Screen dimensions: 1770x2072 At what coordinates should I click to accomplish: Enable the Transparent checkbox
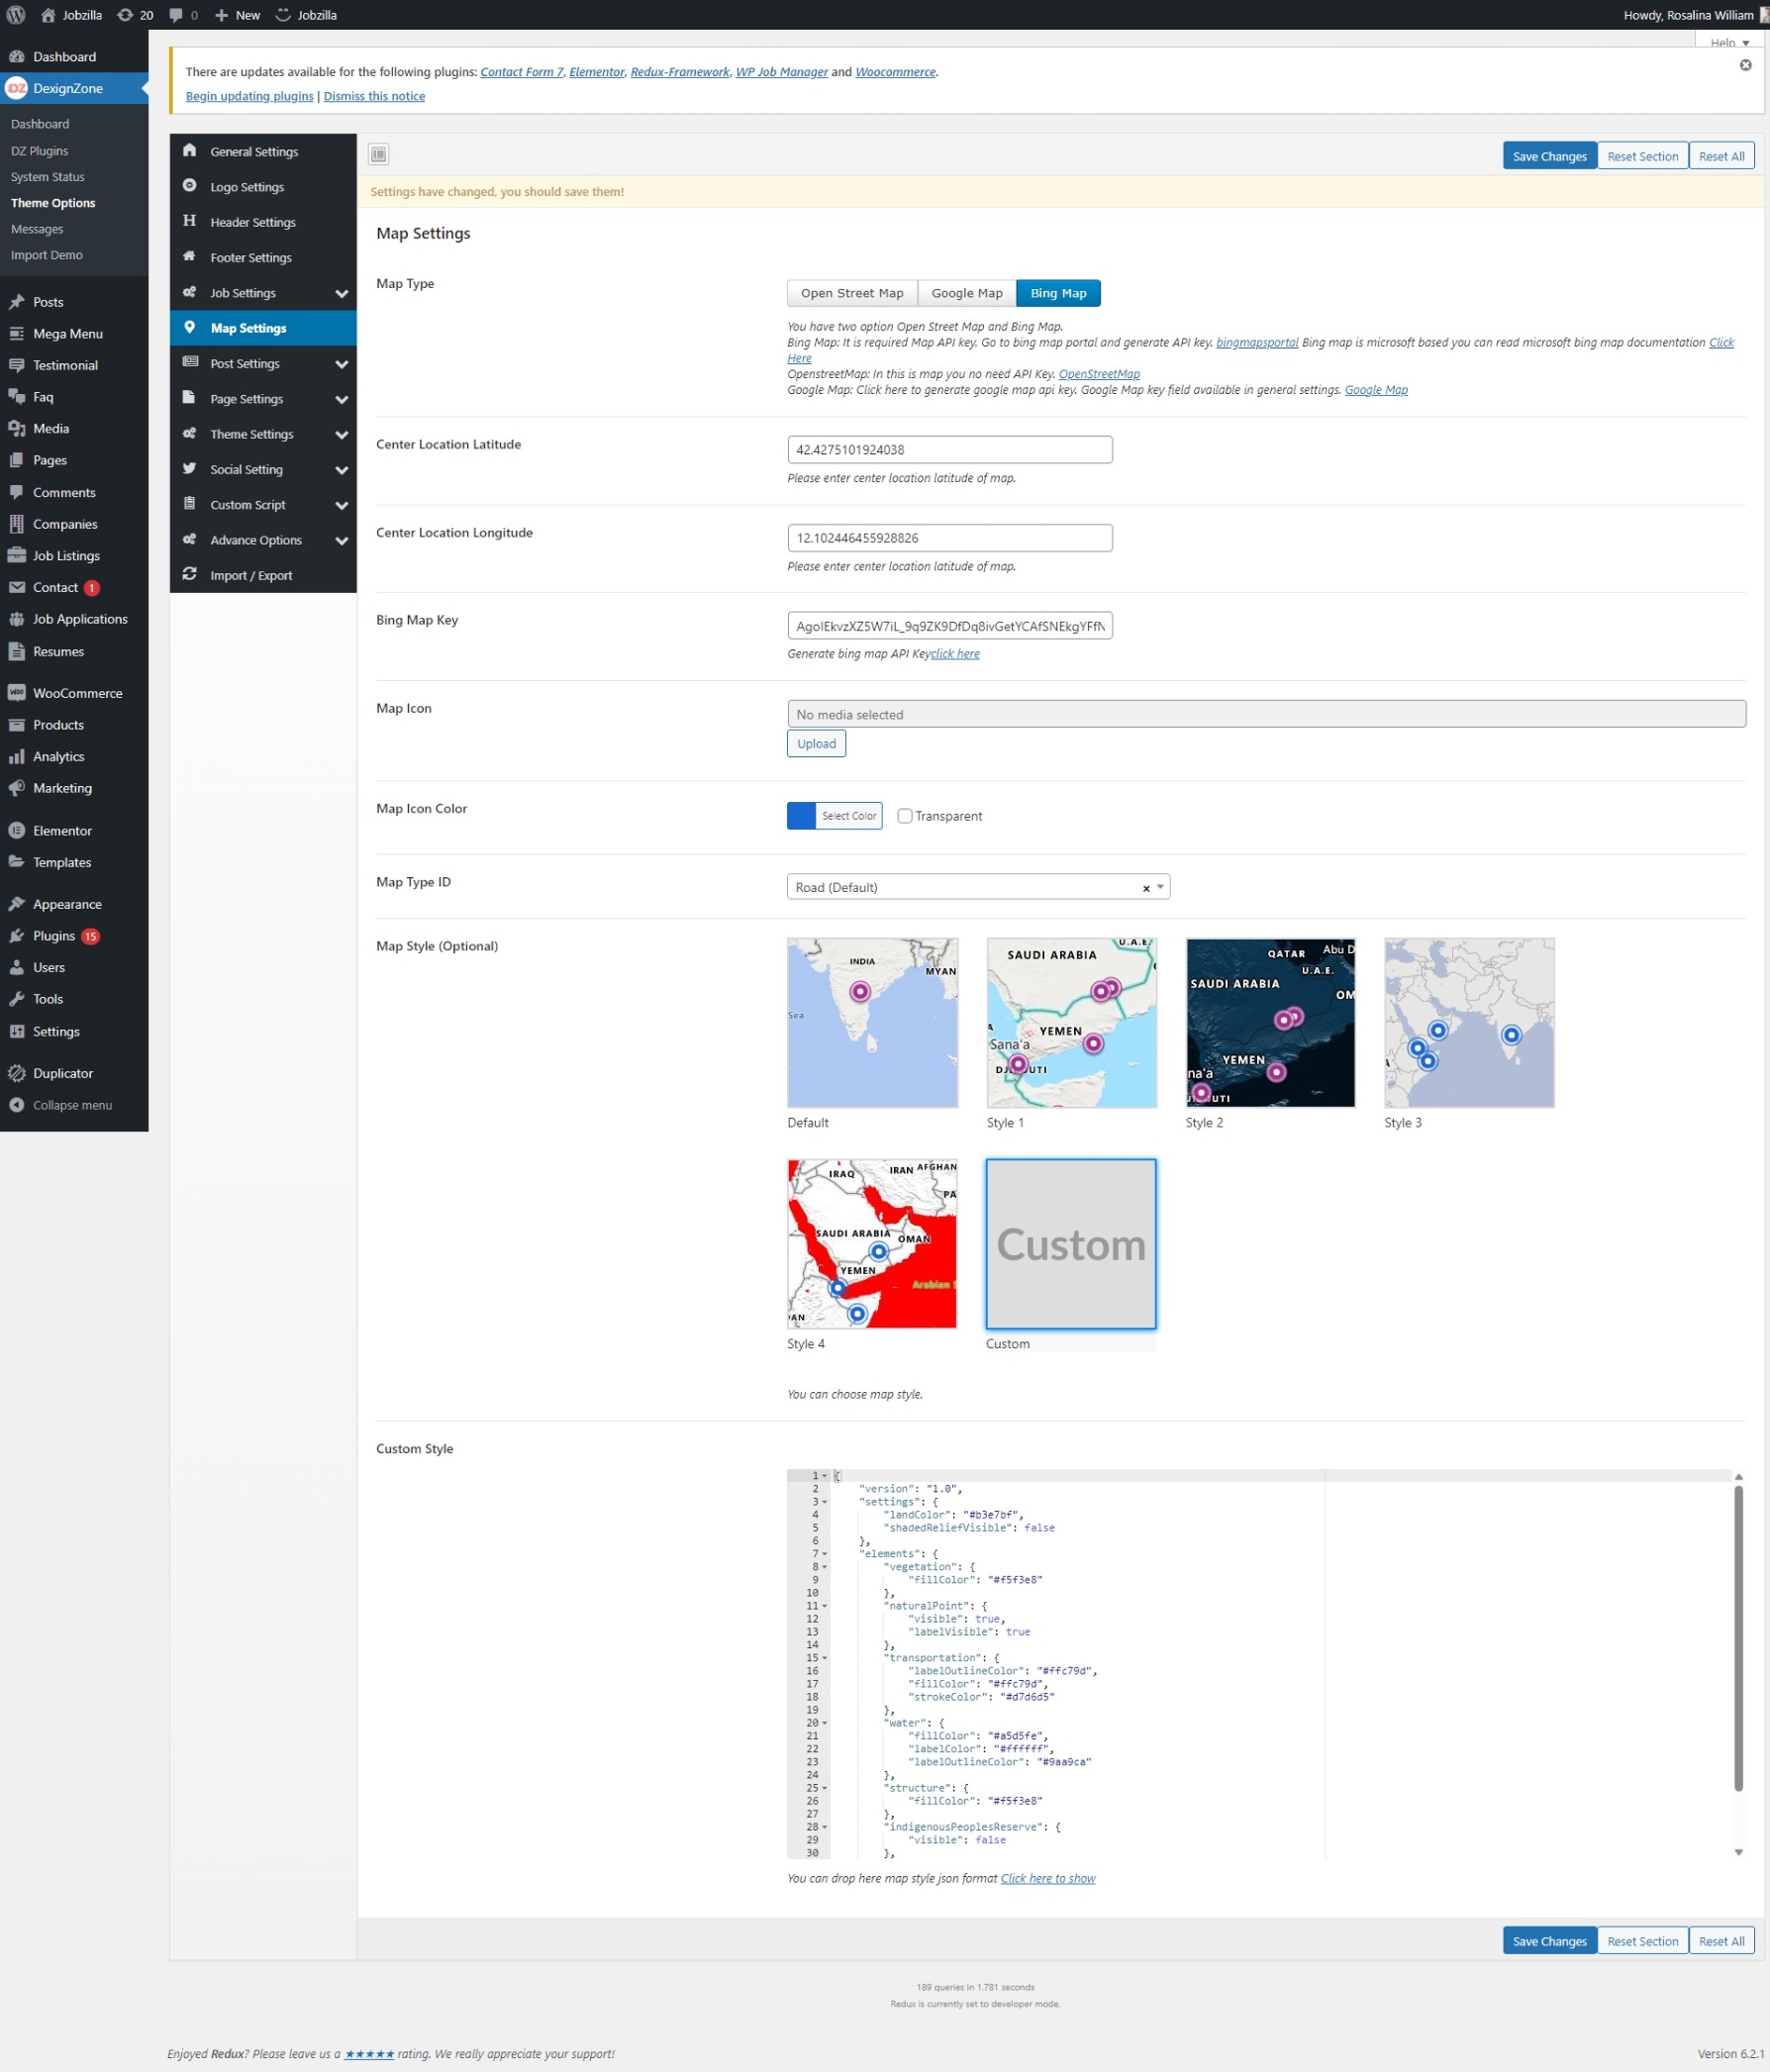pos(904,816)
